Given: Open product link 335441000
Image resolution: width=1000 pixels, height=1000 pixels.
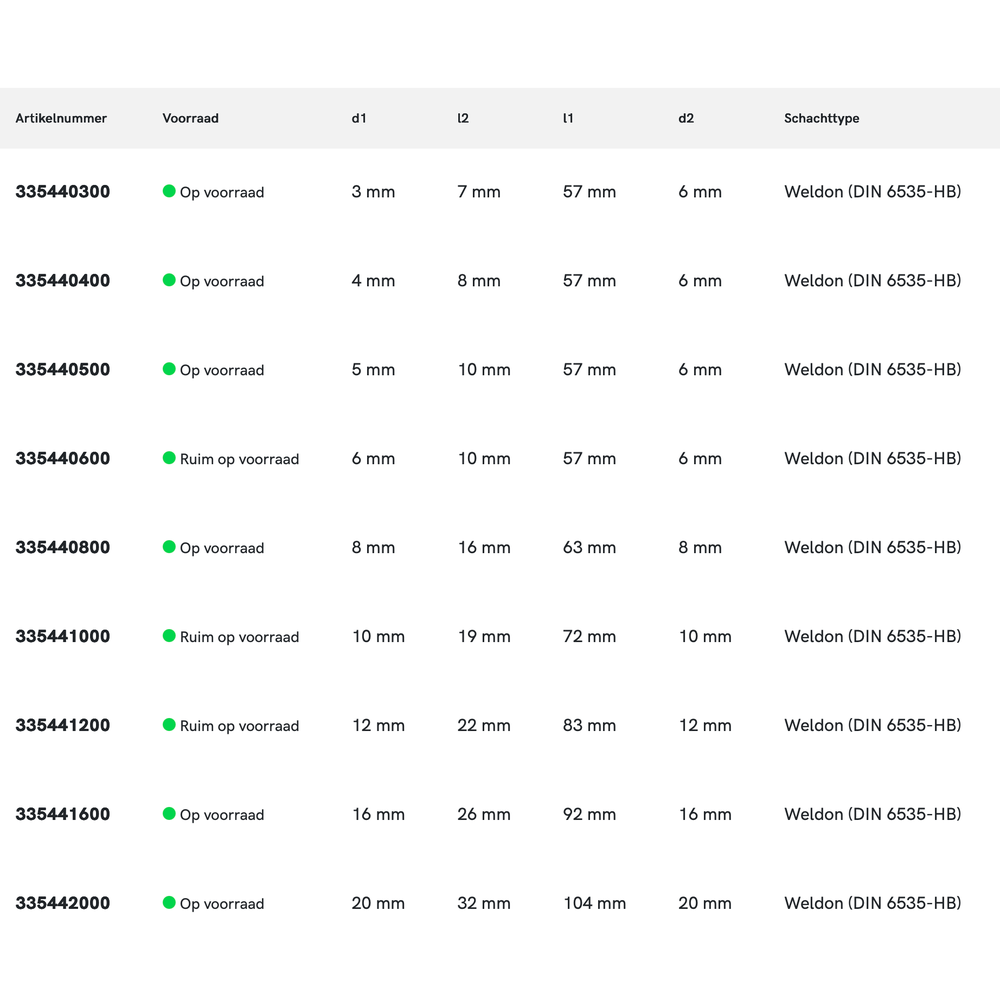Looking at the screenshot, I should [x=63, y=637].
